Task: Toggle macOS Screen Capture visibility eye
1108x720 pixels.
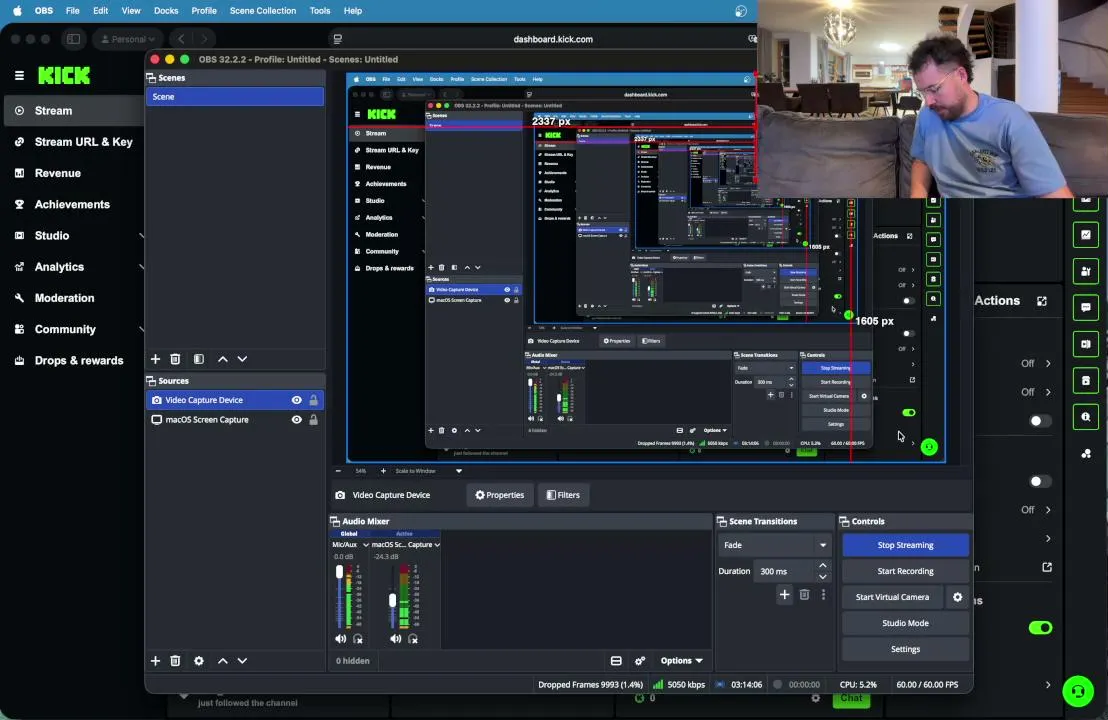Action: (x=297, y=420)
